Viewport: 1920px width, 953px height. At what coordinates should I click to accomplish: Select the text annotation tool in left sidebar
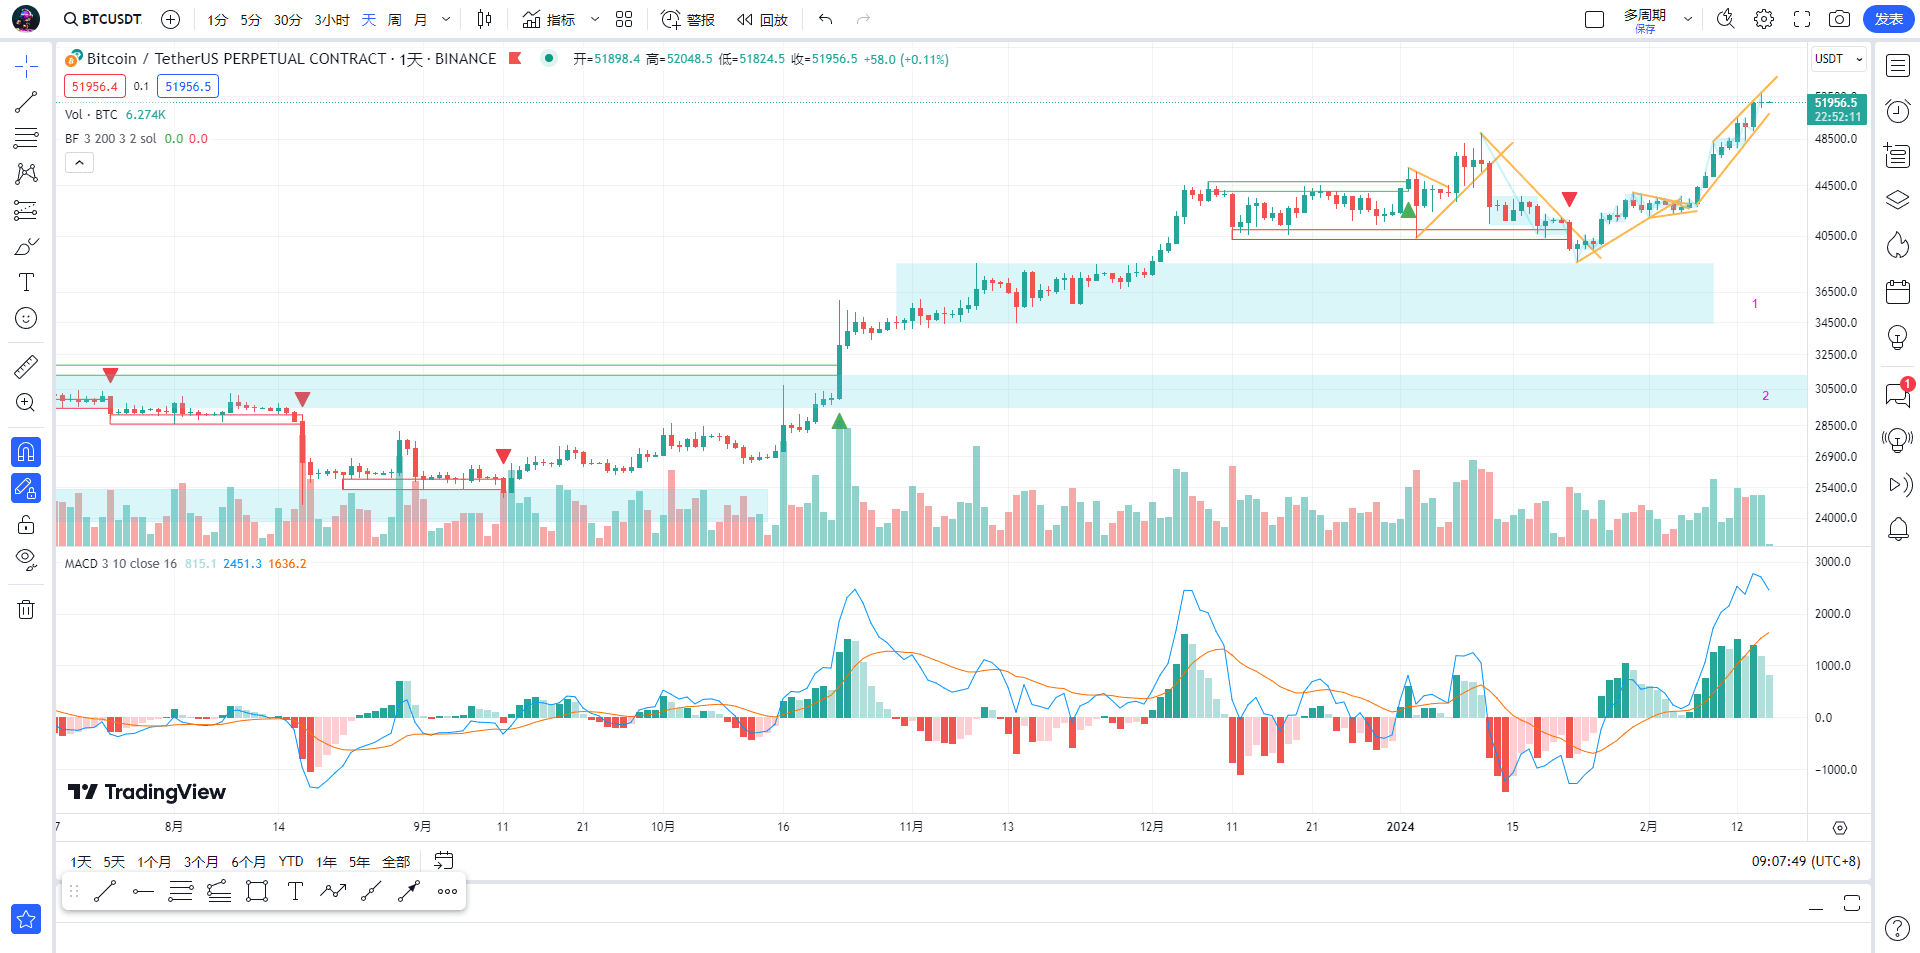pyautogui.click(x=26, y=282)
